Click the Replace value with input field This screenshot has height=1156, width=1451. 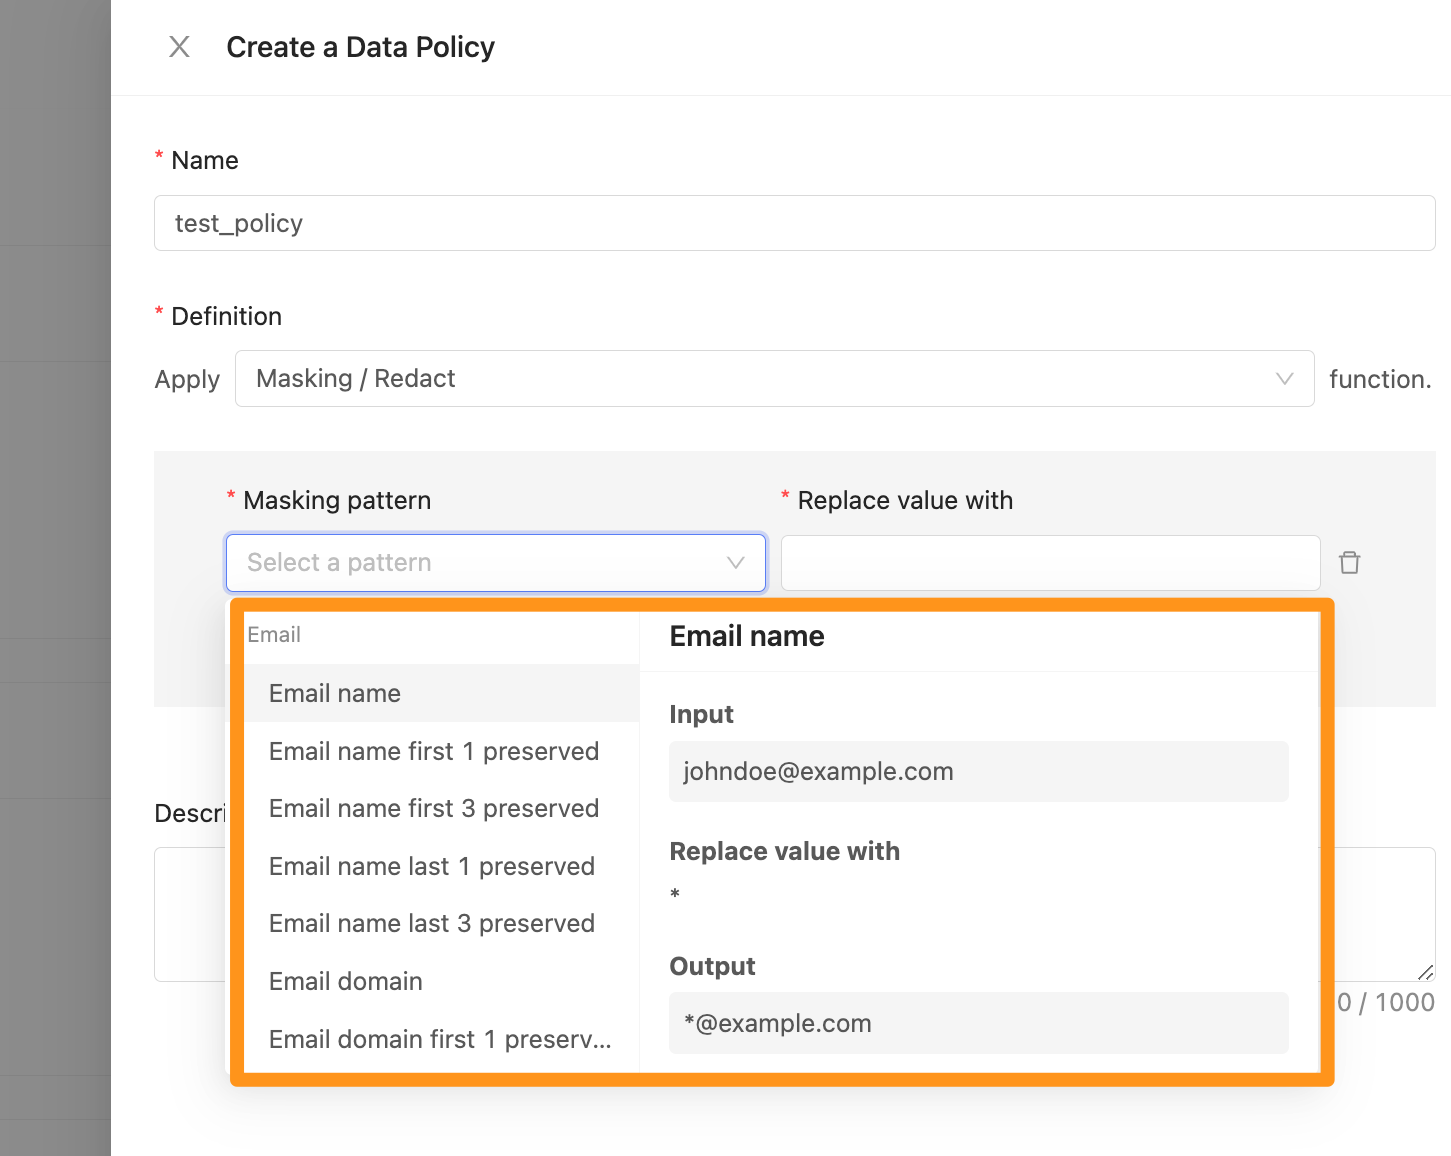pyautogui.click(x=1050, y=563)
